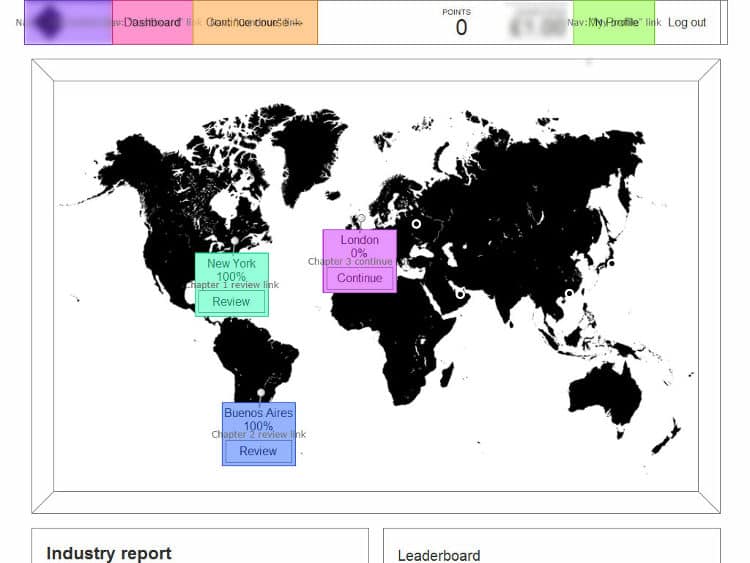Click the Leaderboard heading
This screenshot has height=563, width=750.
coord(439,555)
